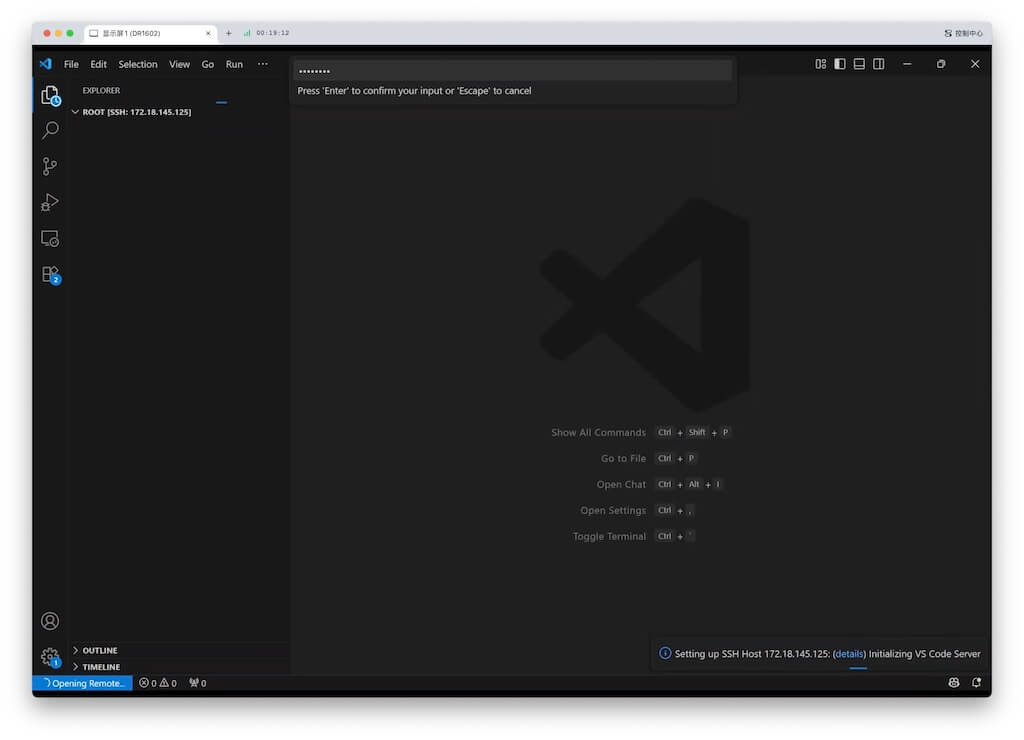Click the Opening Remote status bar button
The width and height of the screenshot is (1024, 740).
coord(83,683)
